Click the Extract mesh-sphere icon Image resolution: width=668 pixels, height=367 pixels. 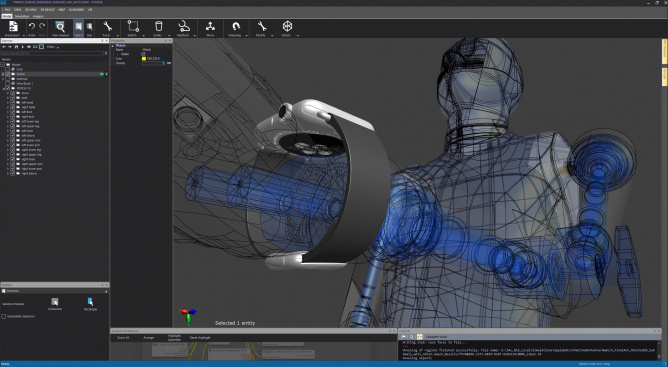pyautogui.click(x=287, y=26)
